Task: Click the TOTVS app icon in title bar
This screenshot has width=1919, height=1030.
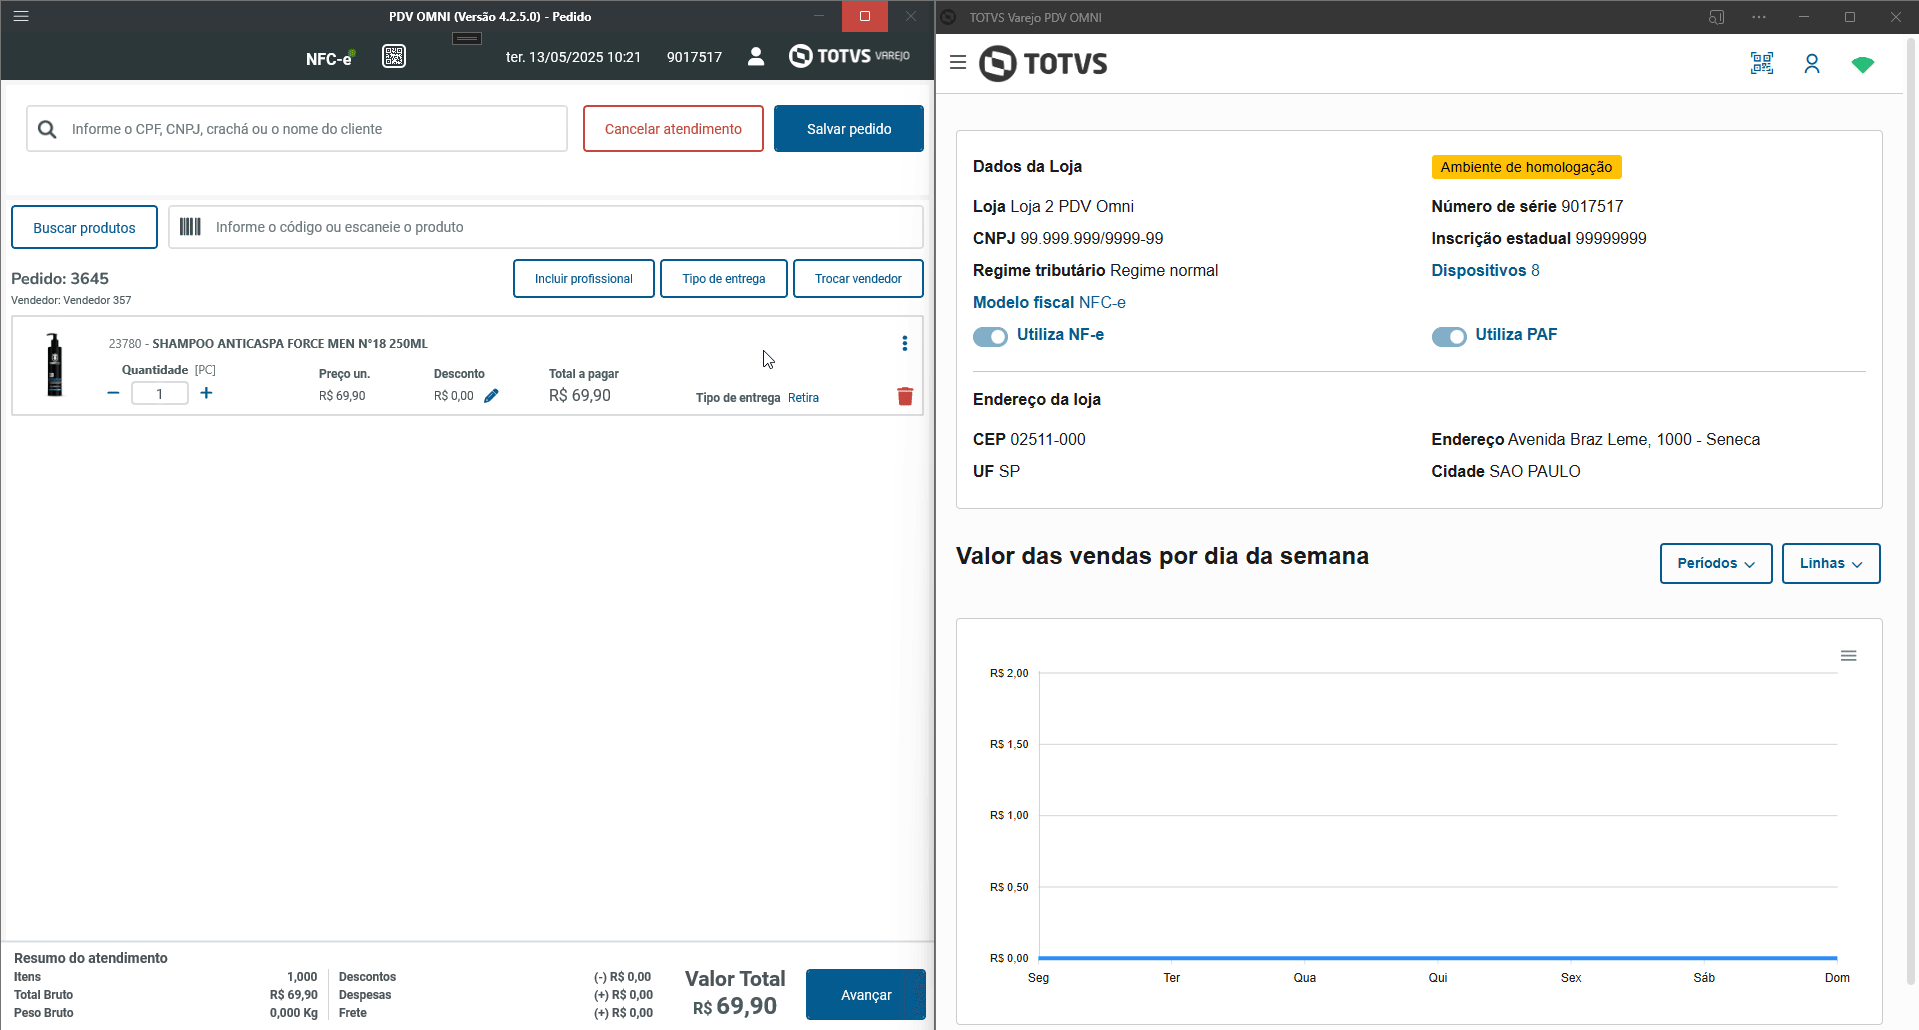Action: pyautogui.click(x=948, y=17)
